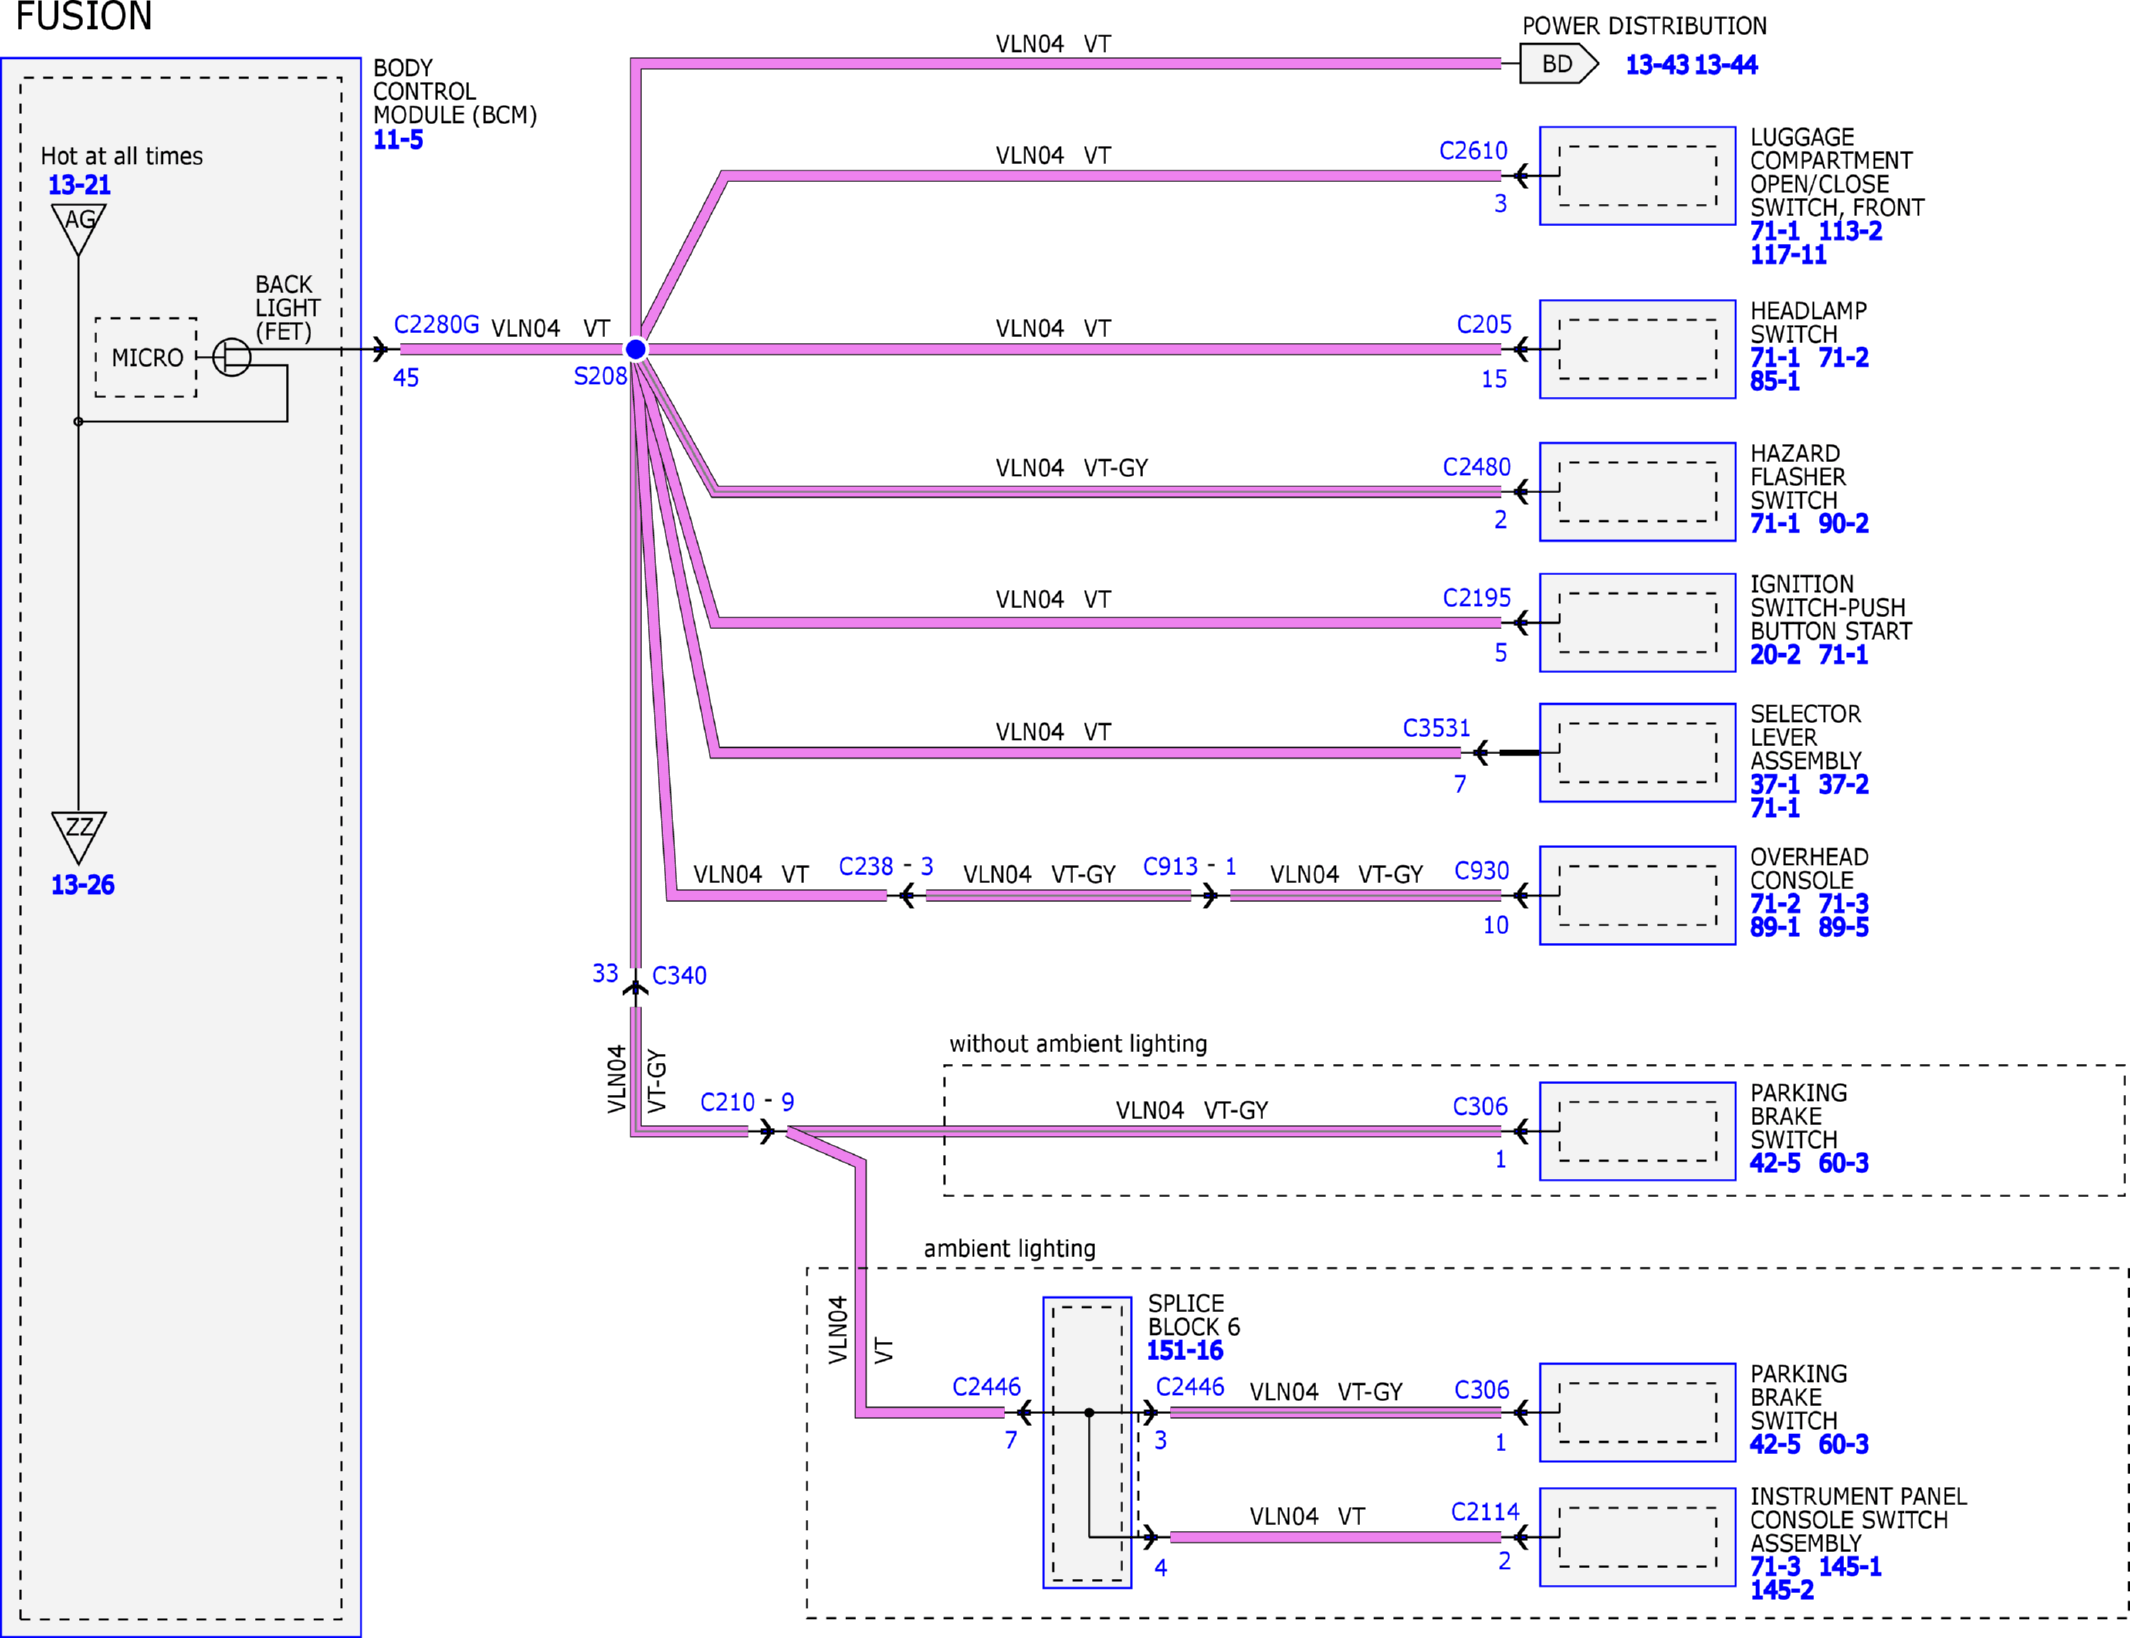
Task: Open the 145-1 instrument panel reference
Action: pyautogui.click(x=1850, y=1566)
